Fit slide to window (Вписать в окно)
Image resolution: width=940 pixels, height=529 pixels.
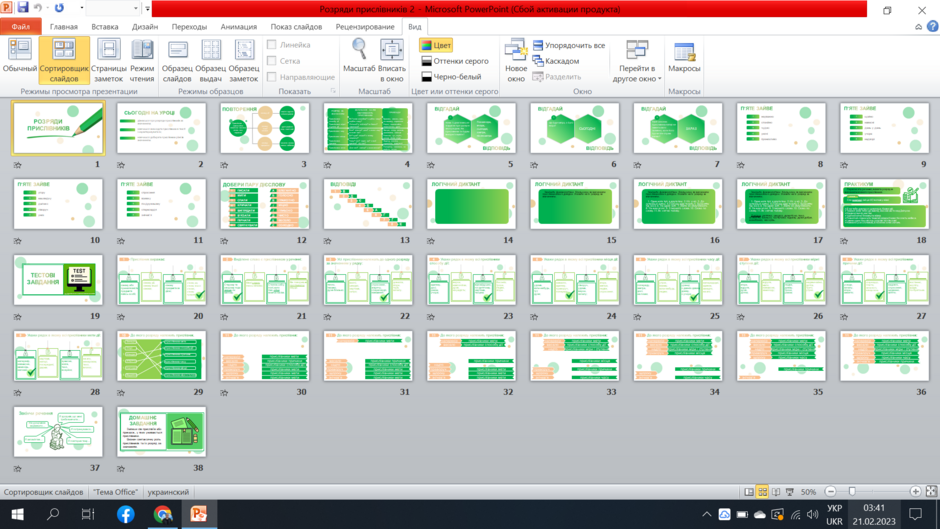(x=391, y=59)
